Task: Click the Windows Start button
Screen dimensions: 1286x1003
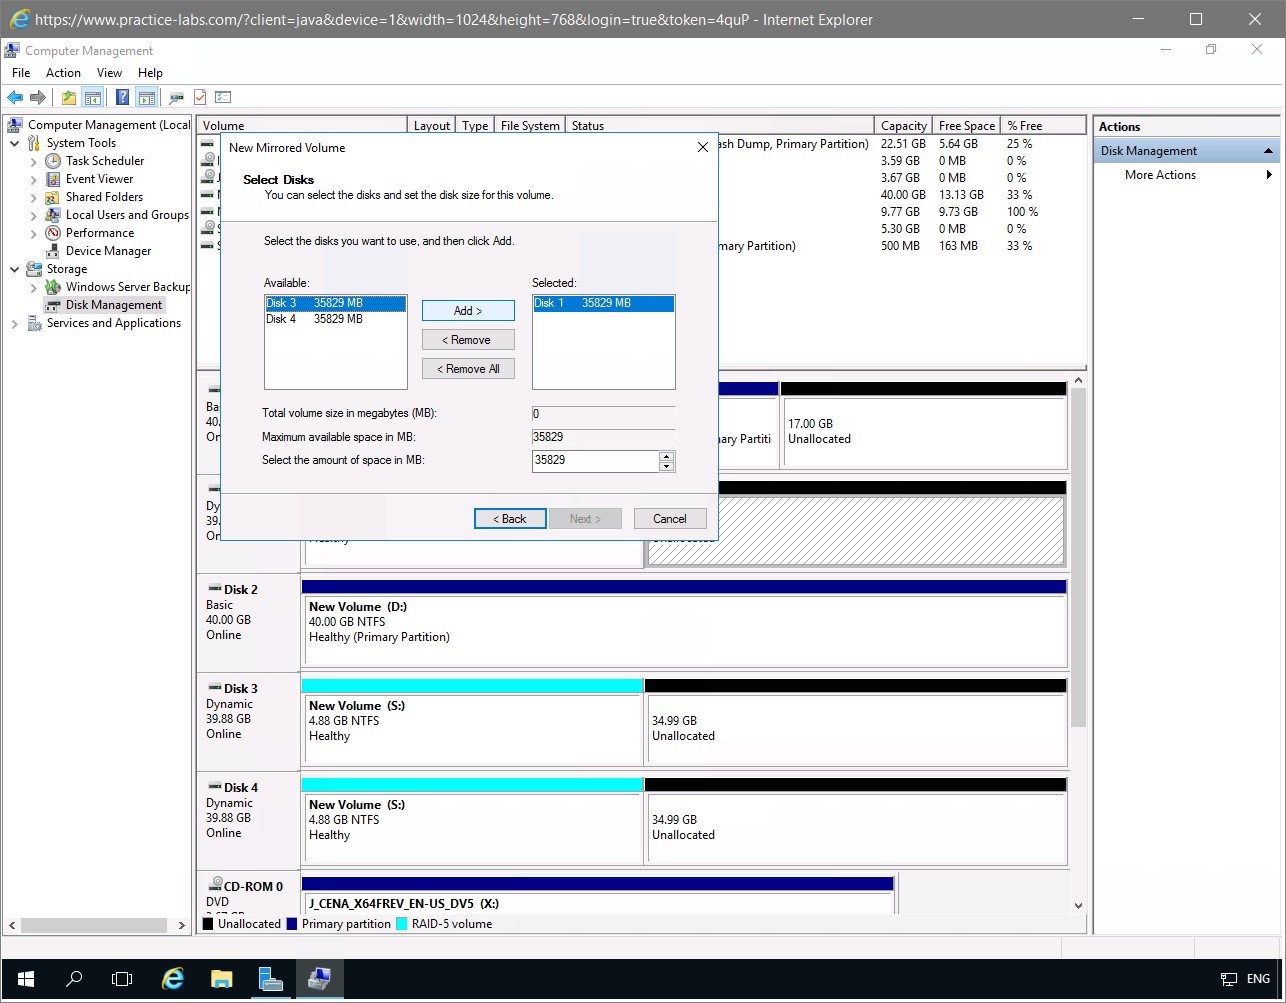Action: [25, 978]
